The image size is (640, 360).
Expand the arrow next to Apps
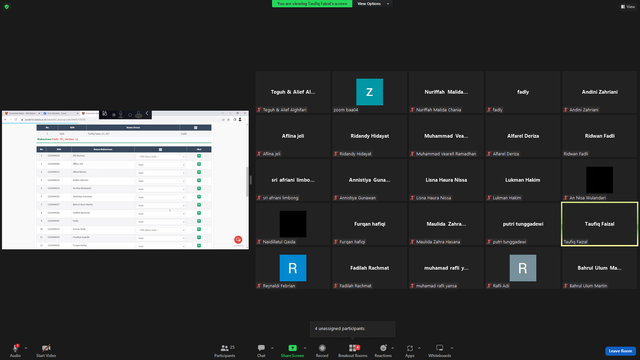419,348
